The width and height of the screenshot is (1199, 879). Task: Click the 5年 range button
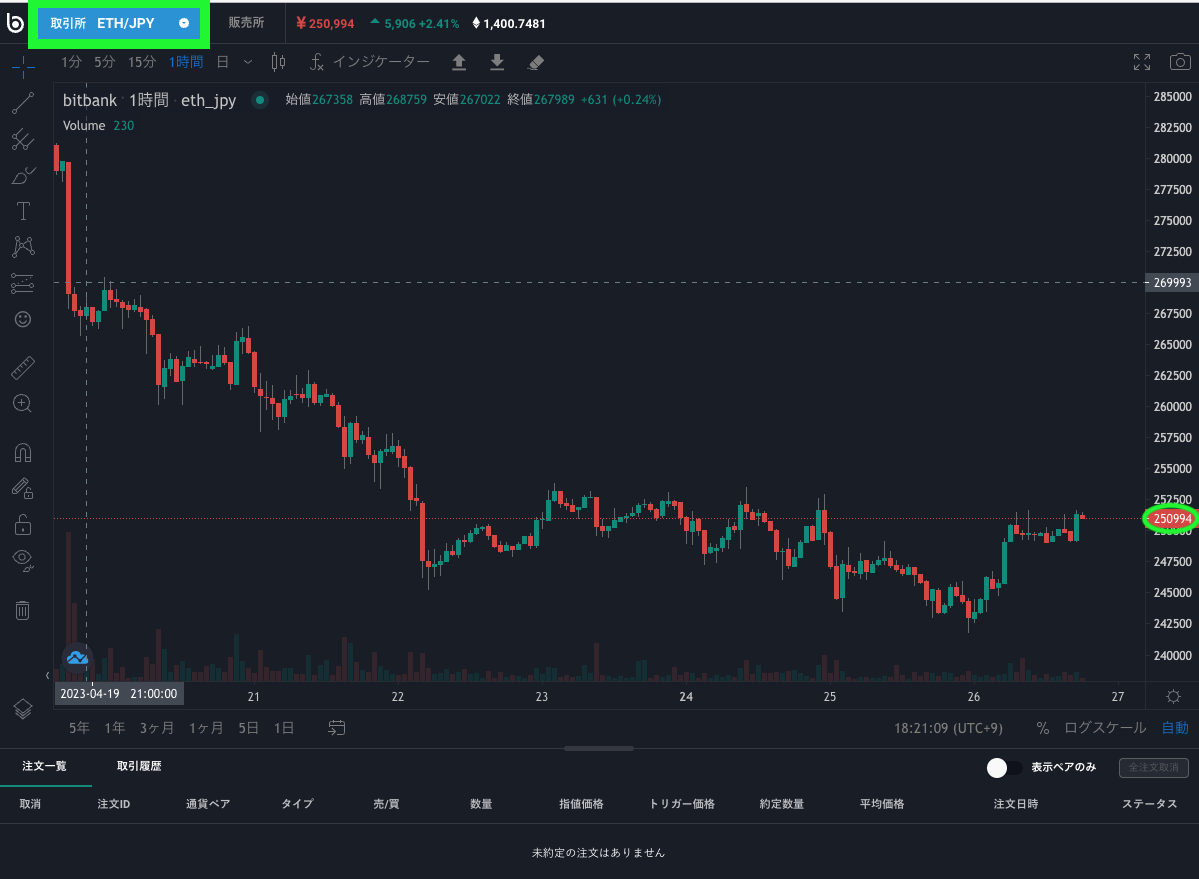(x=78, y=728)
